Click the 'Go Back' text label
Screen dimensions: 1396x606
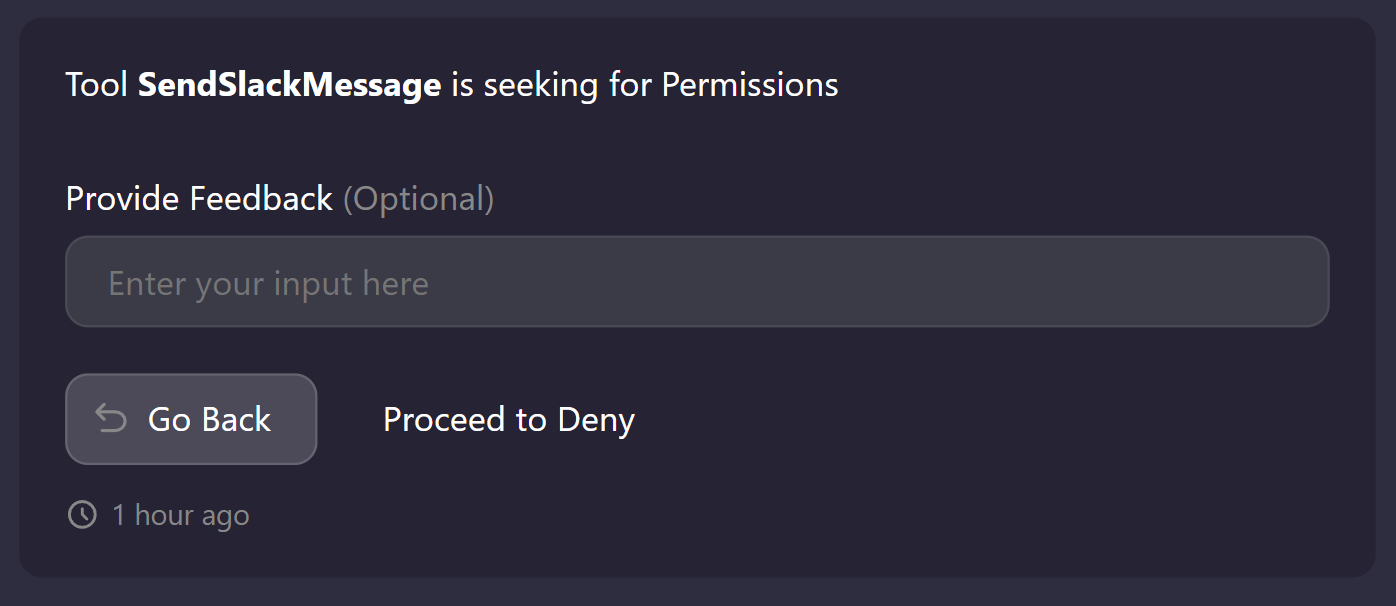pyautogui.click(x=209, y=420)
